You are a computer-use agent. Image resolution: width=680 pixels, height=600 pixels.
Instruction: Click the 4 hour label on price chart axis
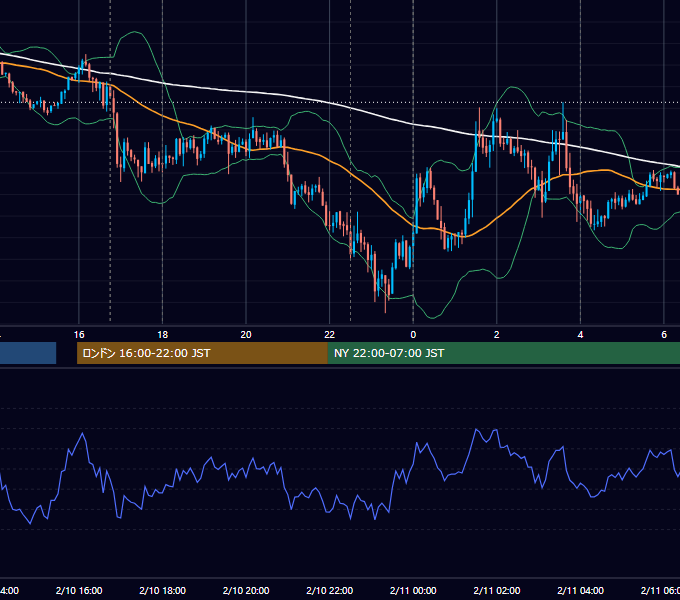580,335
